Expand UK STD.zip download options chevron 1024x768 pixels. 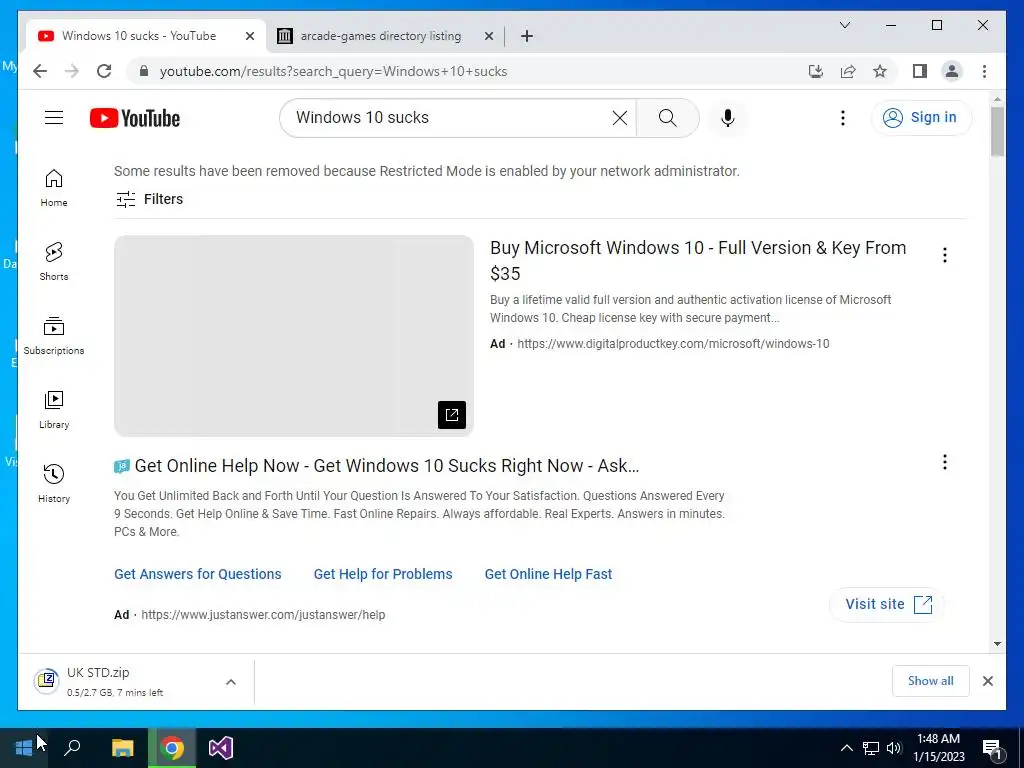click(231, 682)
